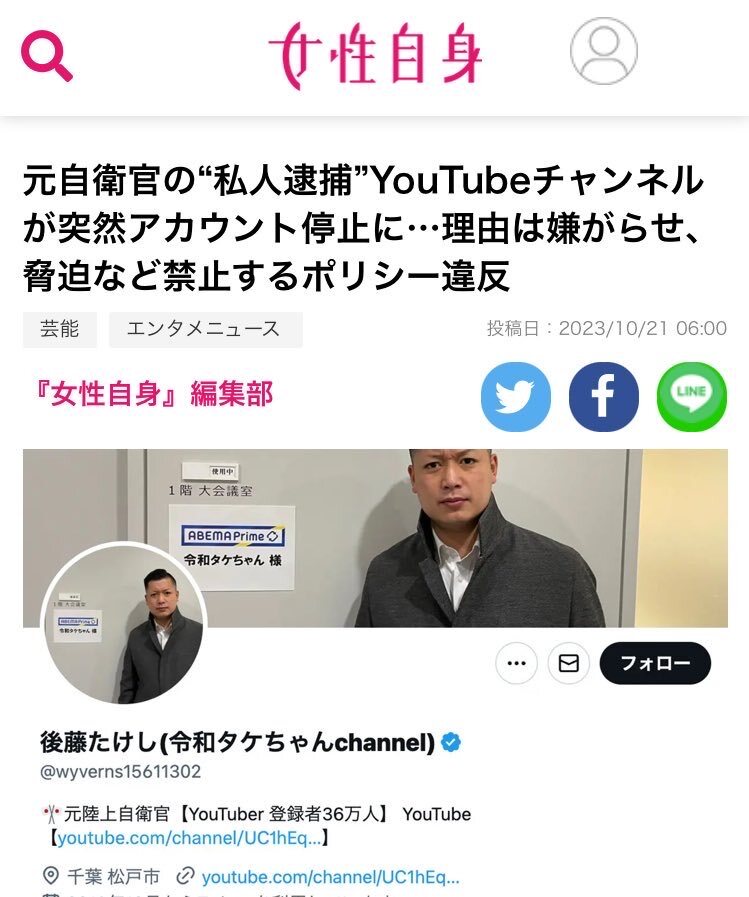The image size is (749, 897).
Task: Select the エンタメニュース category tag
Action: pyautogui.click(x=205, y=330)
